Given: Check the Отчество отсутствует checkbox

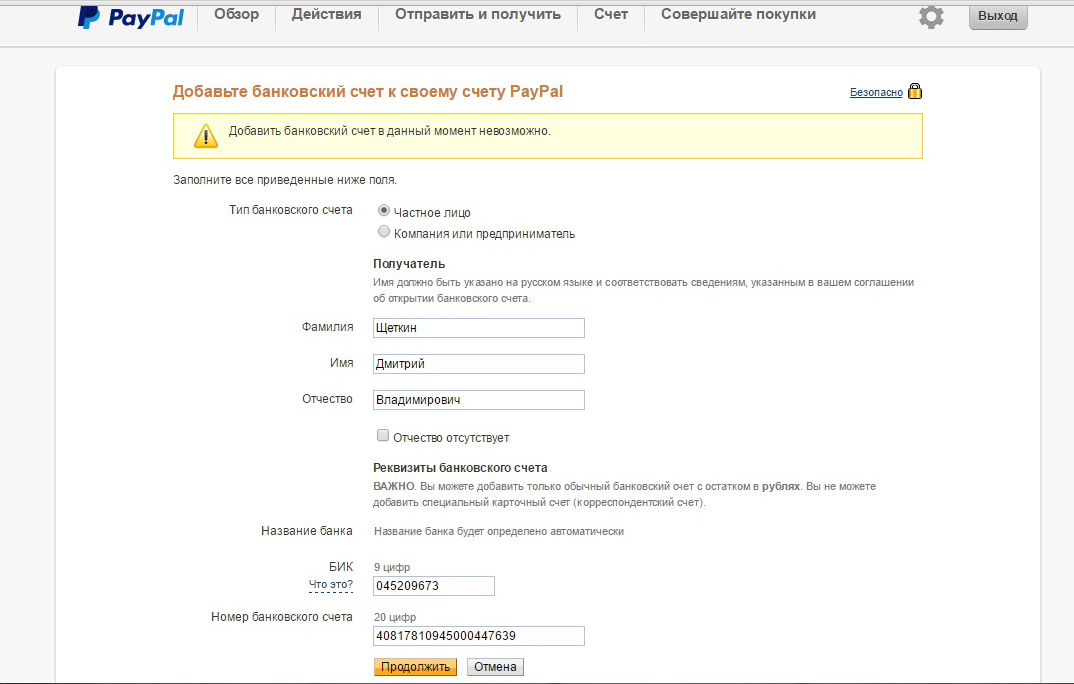Looking at the screenshot, I should 383,435.
